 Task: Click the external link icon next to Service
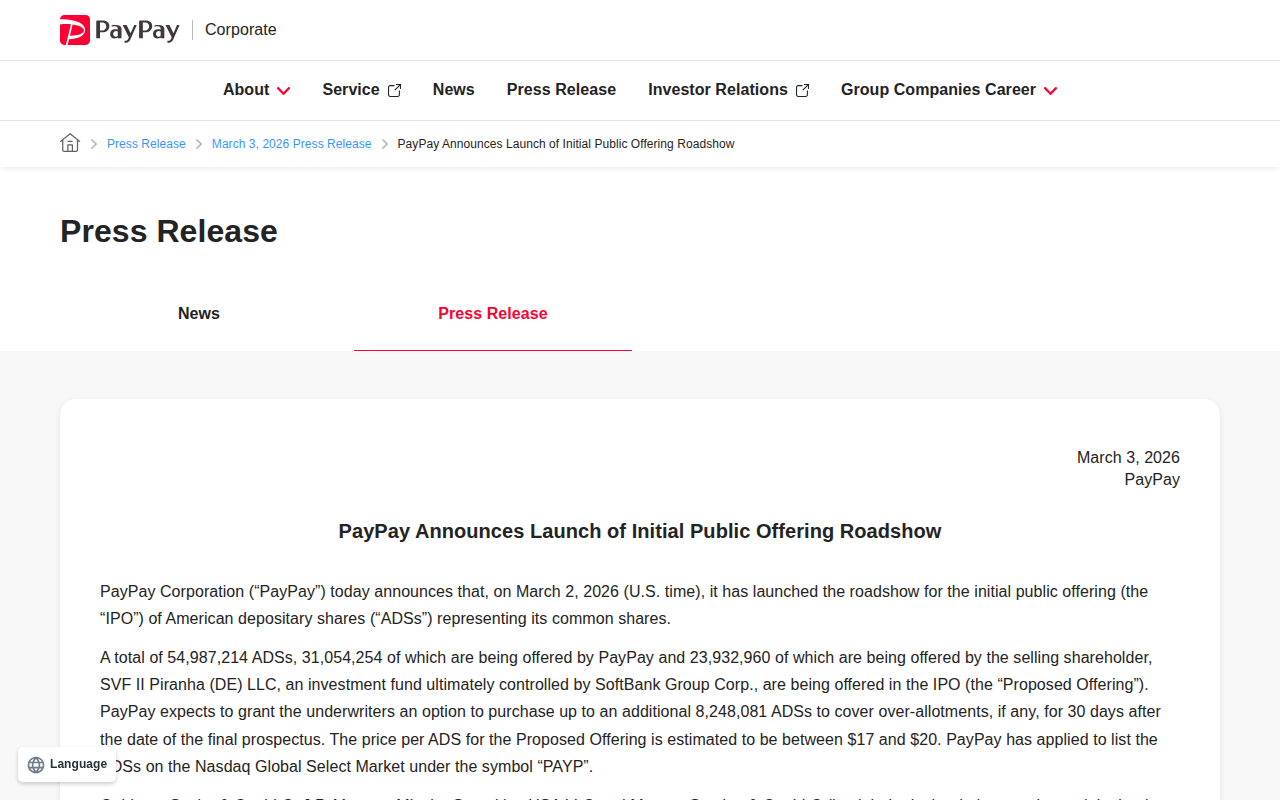pyautogui.click(x=394, y=90)
